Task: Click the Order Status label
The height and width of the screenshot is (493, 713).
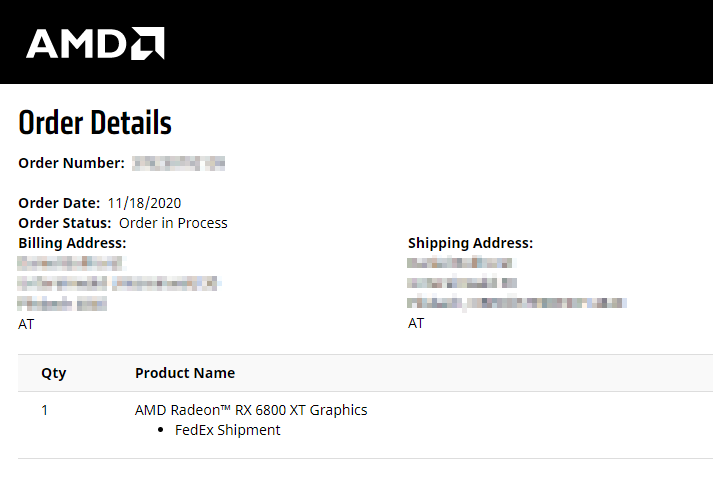Action: 65,223
